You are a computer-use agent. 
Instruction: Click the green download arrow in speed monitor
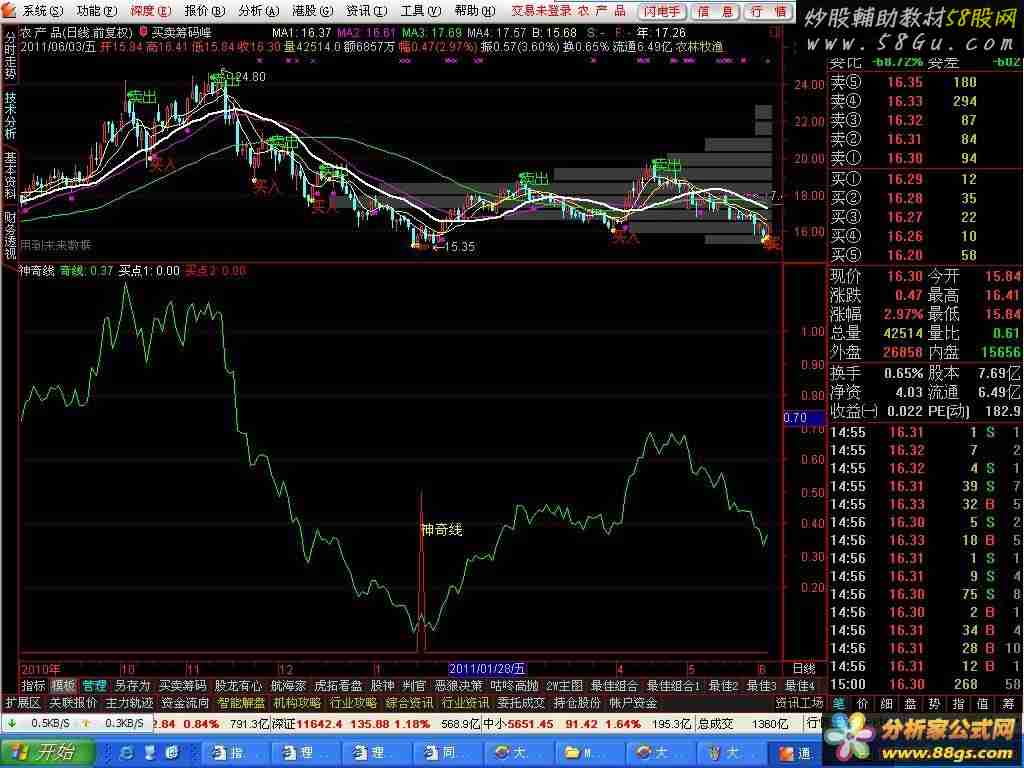[13, 723]
